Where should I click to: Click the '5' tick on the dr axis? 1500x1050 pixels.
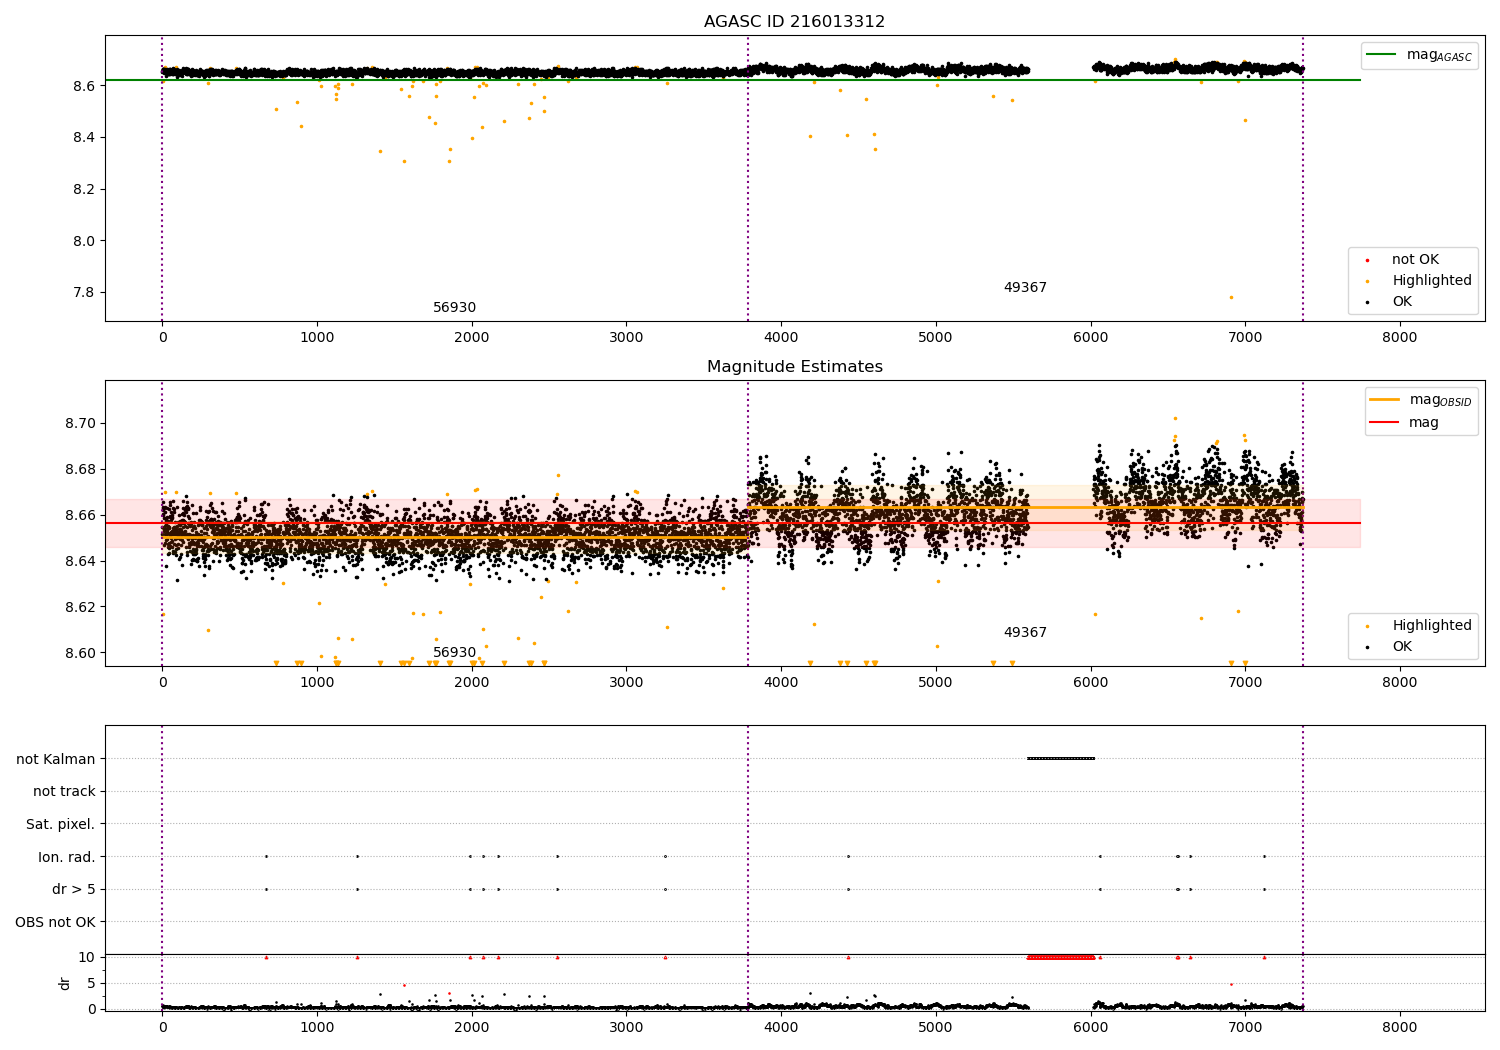point(91,983)
